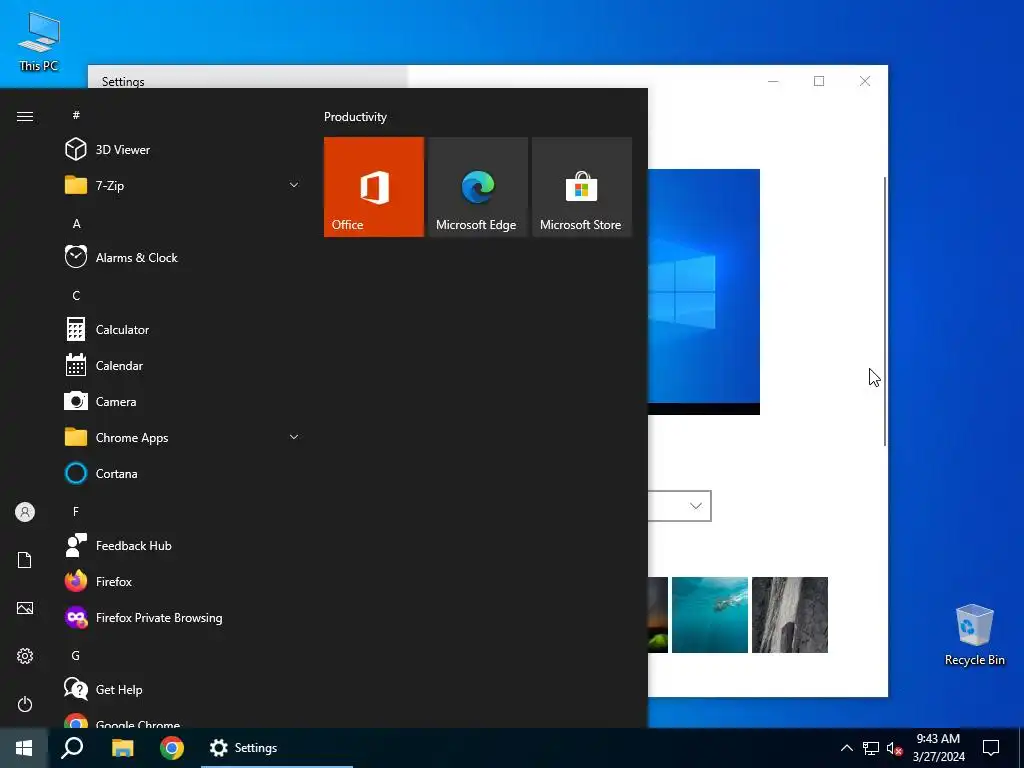The image size is (1024, 768).
Task: Launch the Camera app
Action: tap(183, 401)
